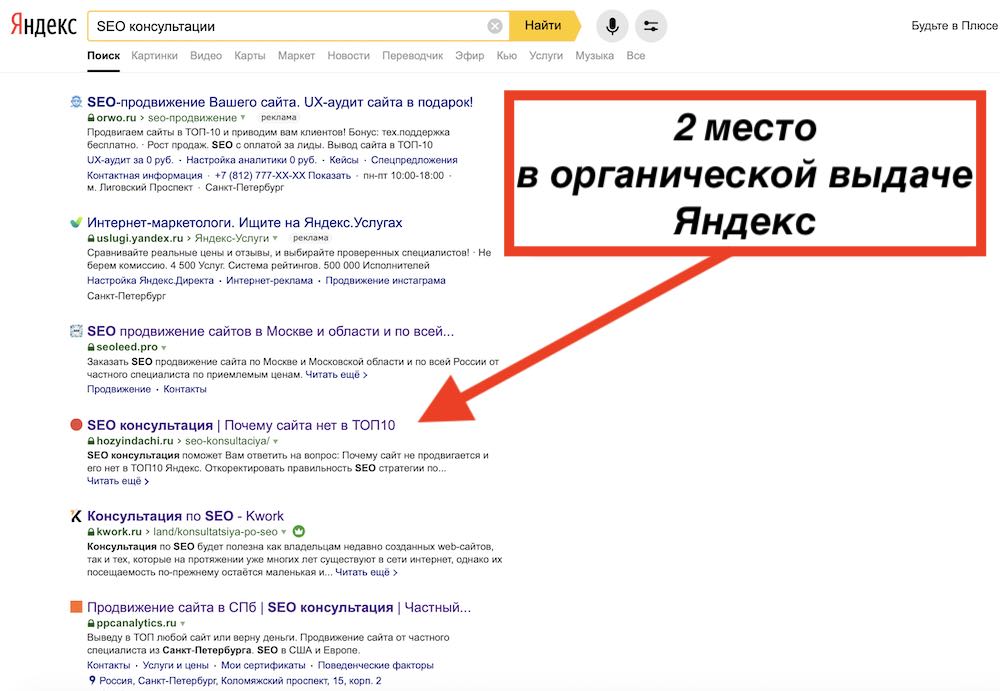Expand the seoleed.pro URL dropdown arrow

pyautogui.click(x=164, y=348)
